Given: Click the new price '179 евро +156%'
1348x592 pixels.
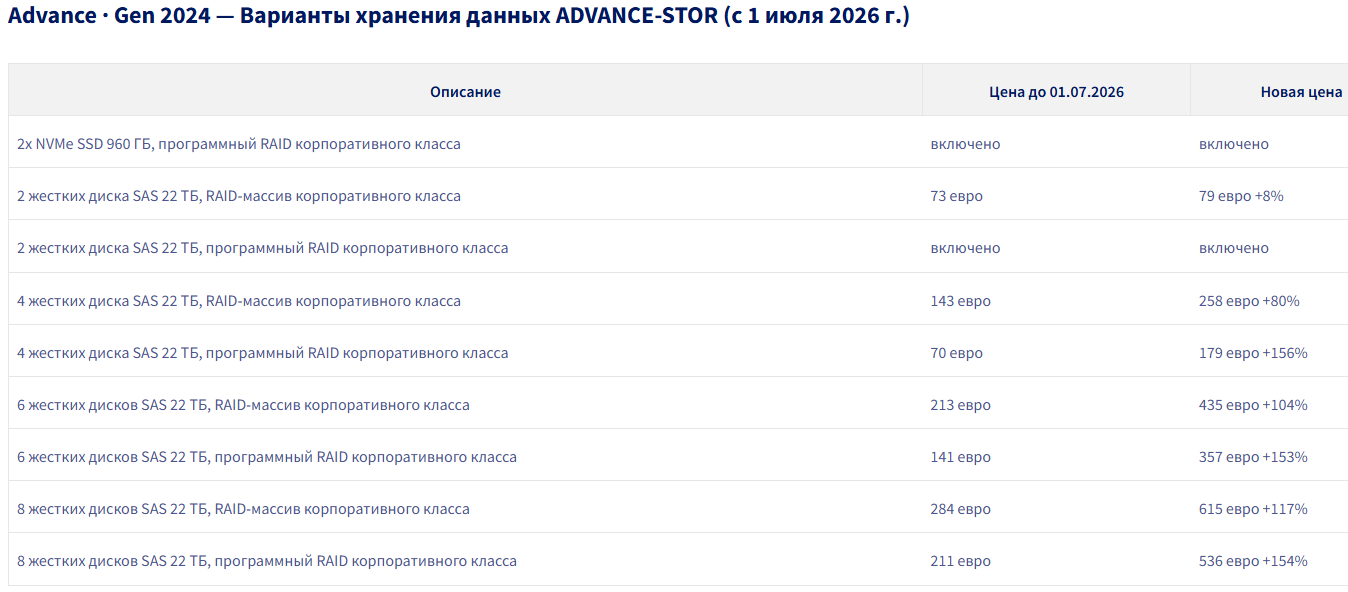Looking at the screenshot, I should (x=1253, y=353).
